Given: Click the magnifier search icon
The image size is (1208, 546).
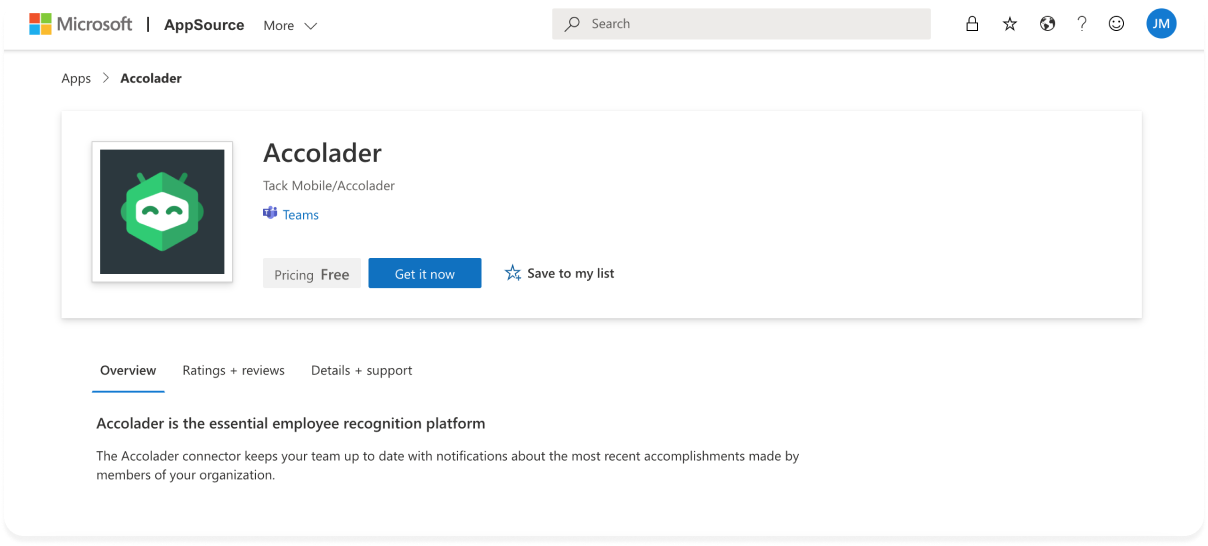Looking at the screenshot, I should pos(572,24).
